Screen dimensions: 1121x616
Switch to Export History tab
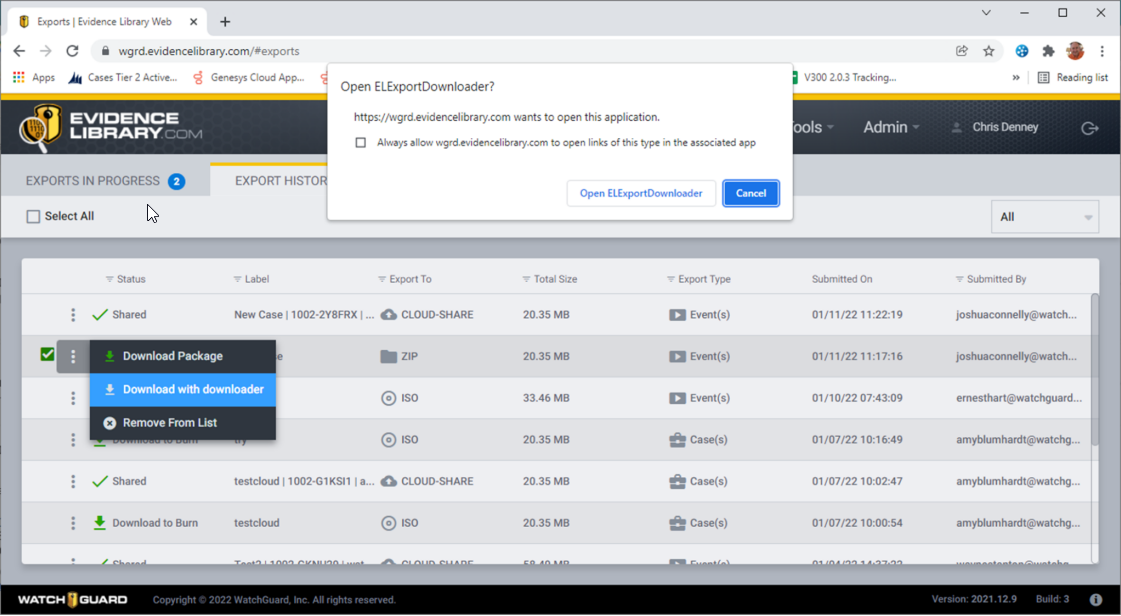pos(281,181)
